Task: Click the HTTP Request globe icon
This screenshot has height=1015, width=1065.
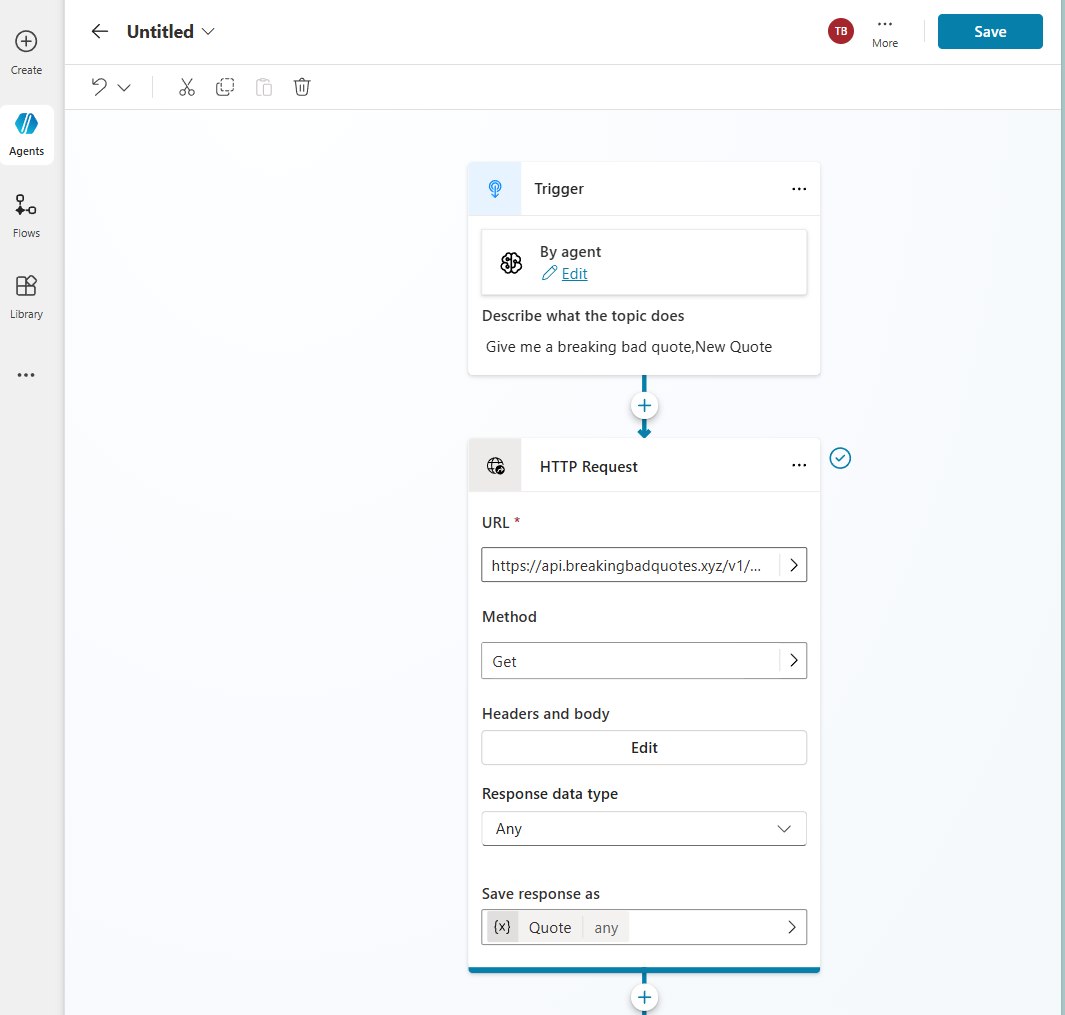Action: pyautogui.click(x=495, y=466)
